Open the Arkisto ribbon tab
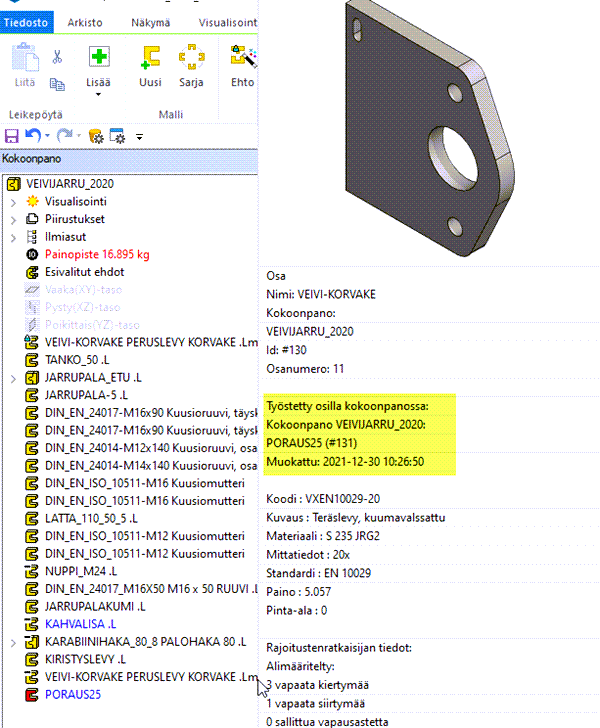This screenshot has width=600, height=728. (x=87, y=21)
